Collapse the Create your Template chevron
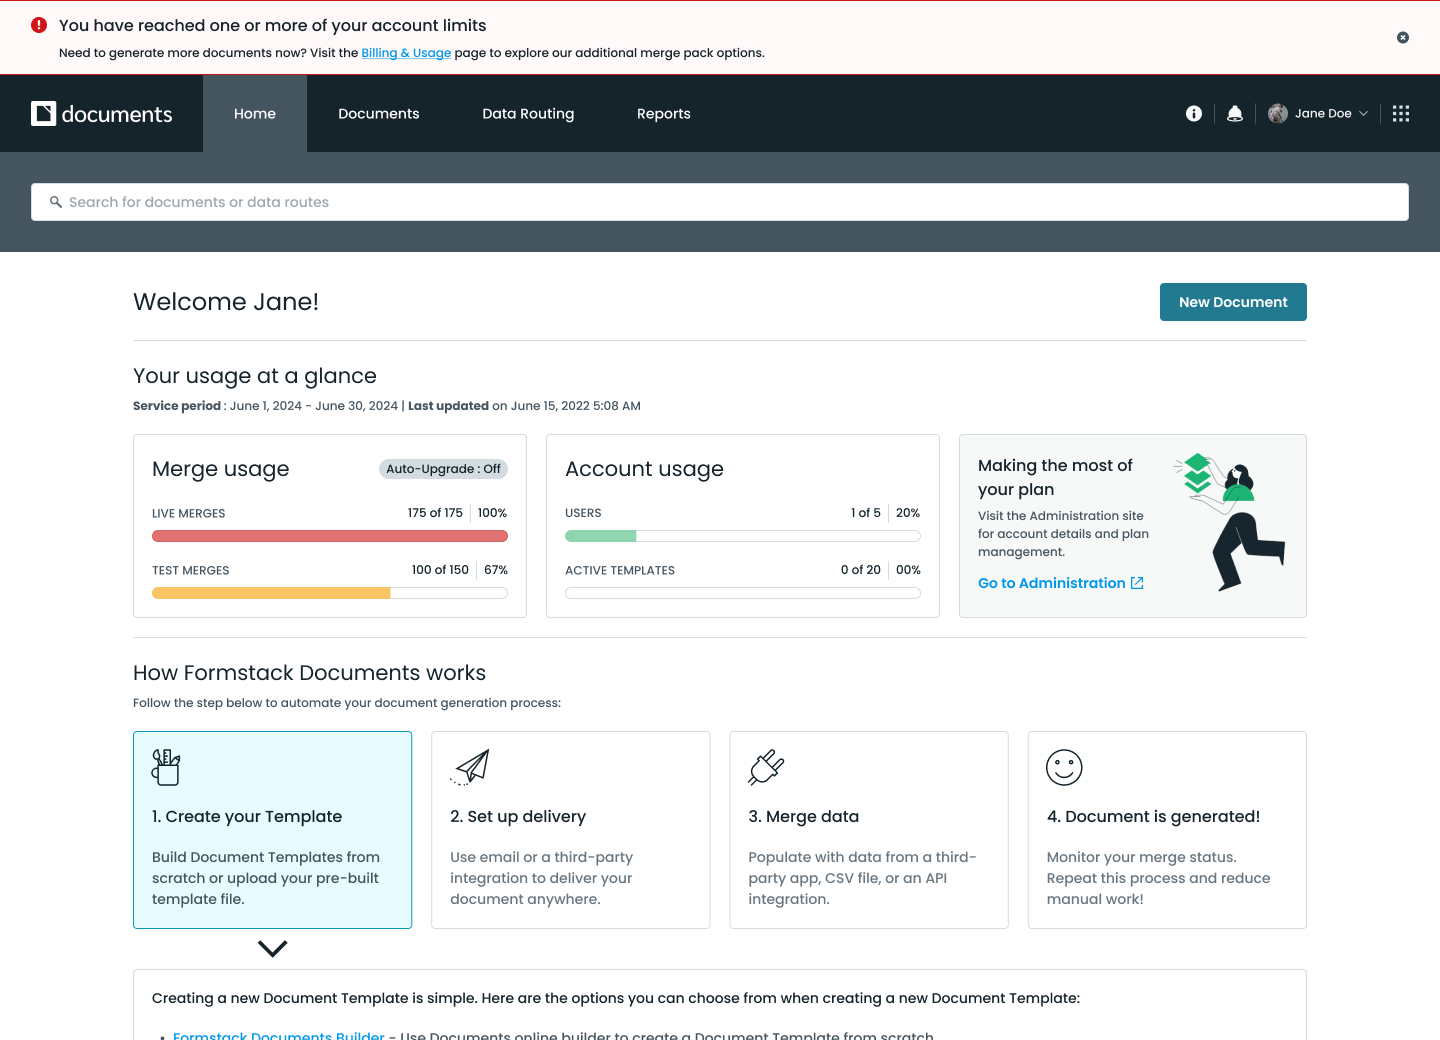 [x=272, y=948]
